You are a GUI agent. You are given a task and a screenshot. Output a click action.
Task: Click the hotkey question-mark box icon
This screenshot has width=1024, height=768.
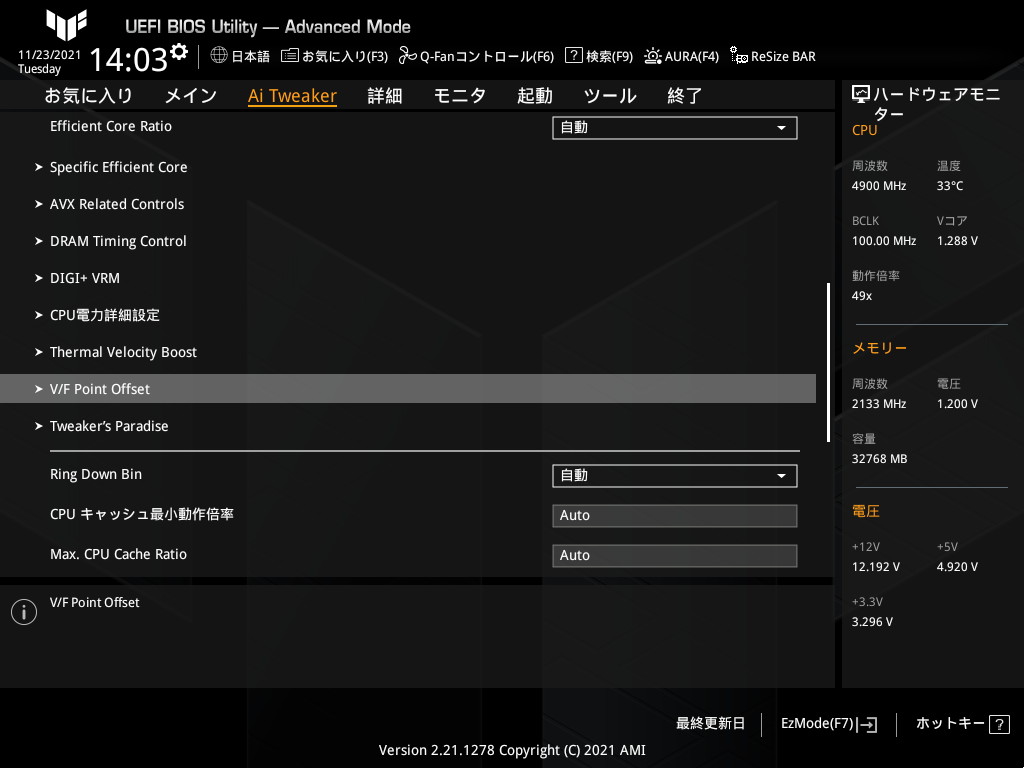pyautogui.click(x=999, y=724)
